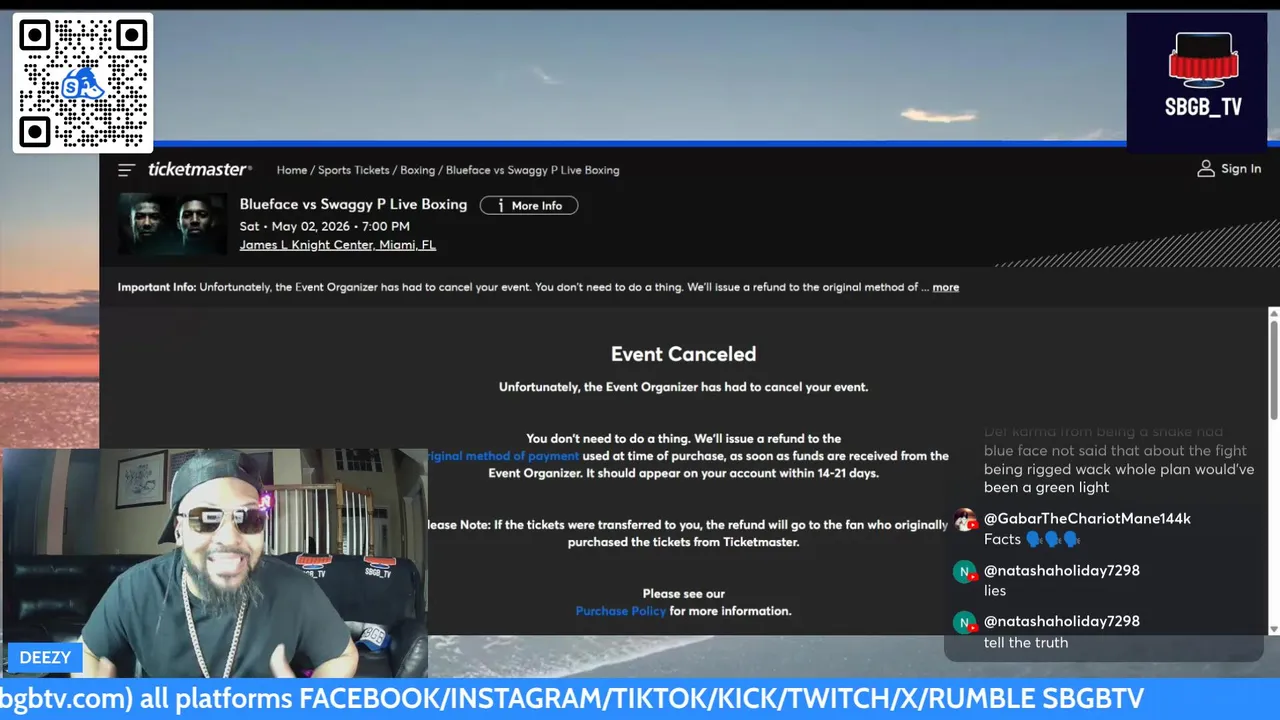The image size is (1280, 720).
Task: Click the Ticketmaster logo
Action: pos(200,169)
